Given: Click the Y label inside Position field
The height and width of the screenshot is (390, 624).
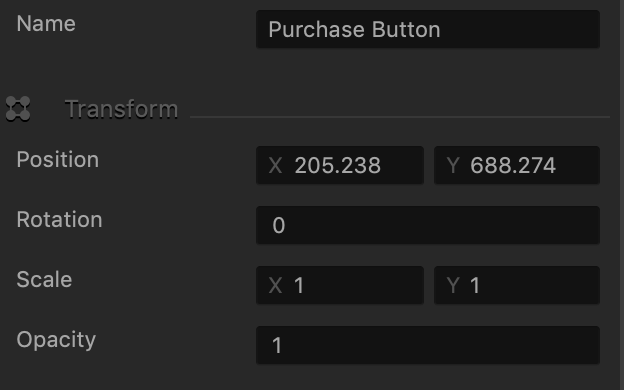Looking at the screenshot, I should coord(453,165).
